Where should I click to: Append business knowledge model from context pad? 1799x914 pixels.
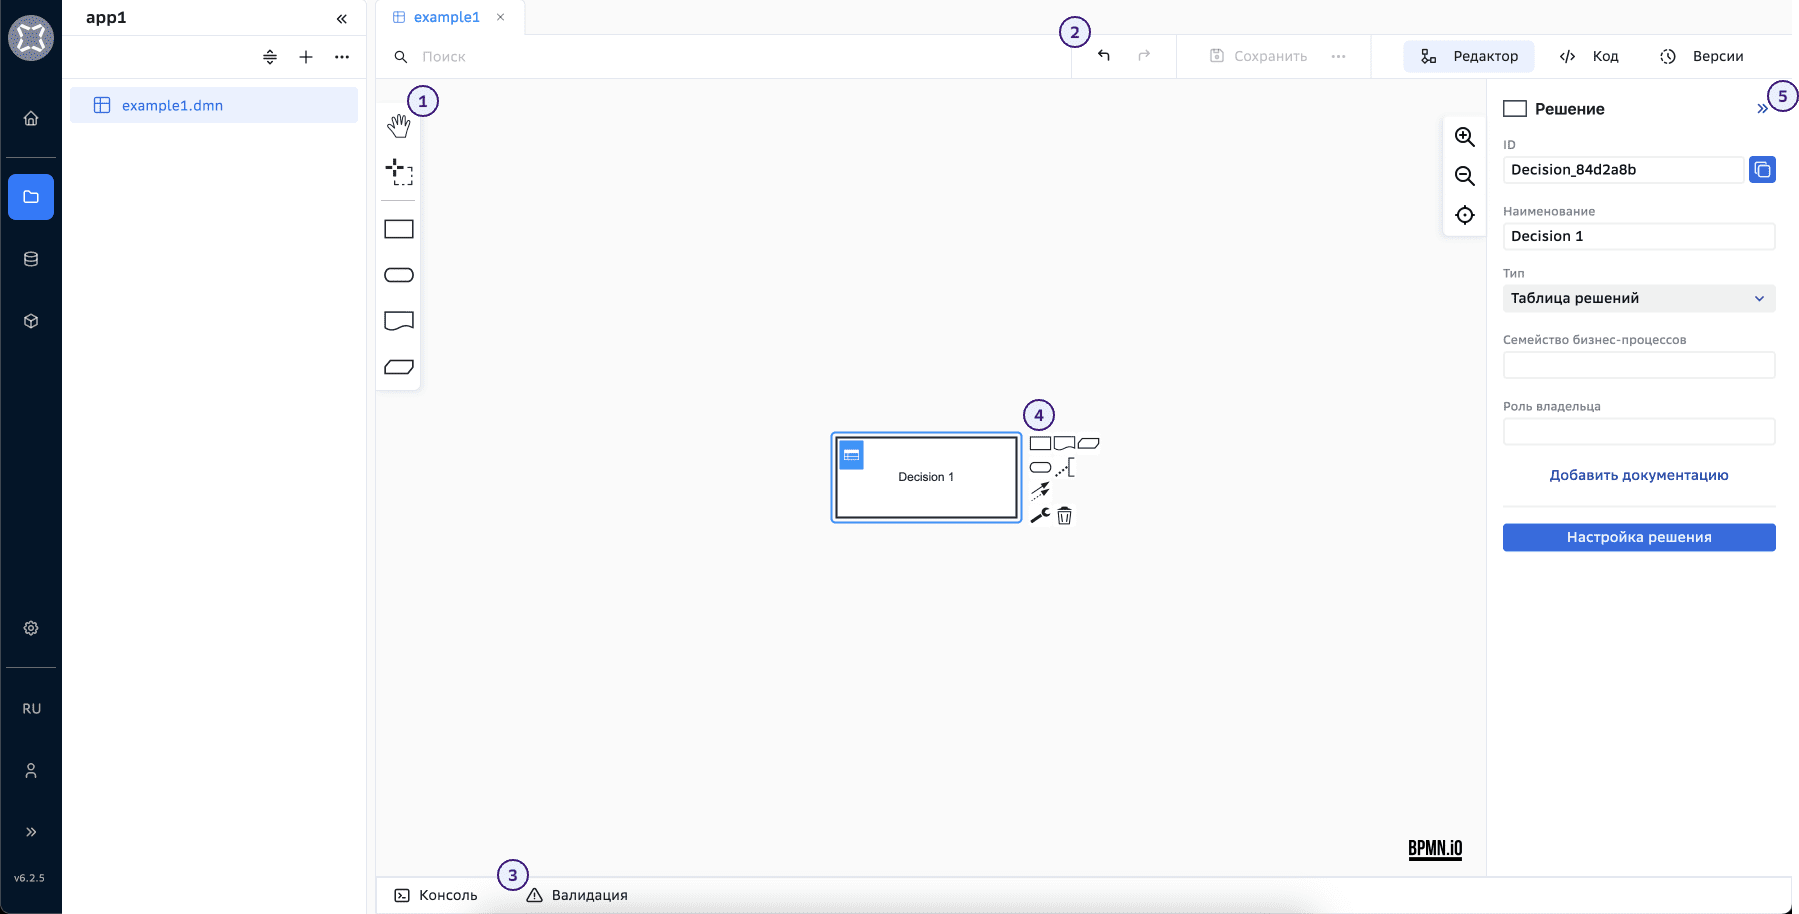click(x=1088, y=443)
